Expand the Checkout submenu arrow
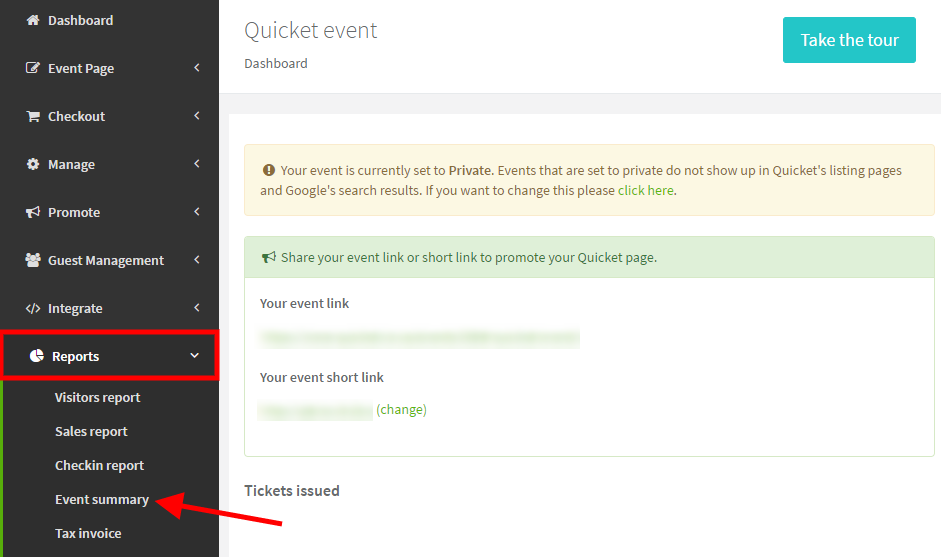941x557 pixels. (x=197, y=116)
